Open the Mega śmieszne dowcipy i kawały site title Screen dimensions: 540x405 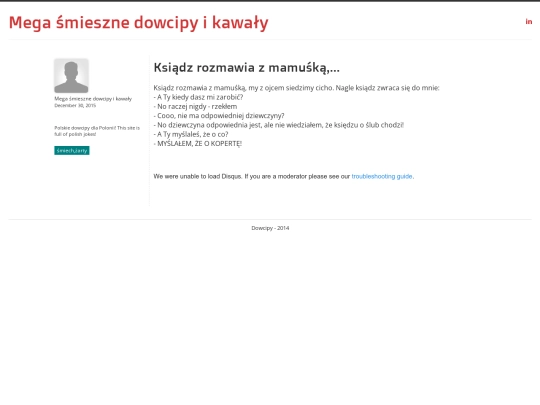coord(138,23)
